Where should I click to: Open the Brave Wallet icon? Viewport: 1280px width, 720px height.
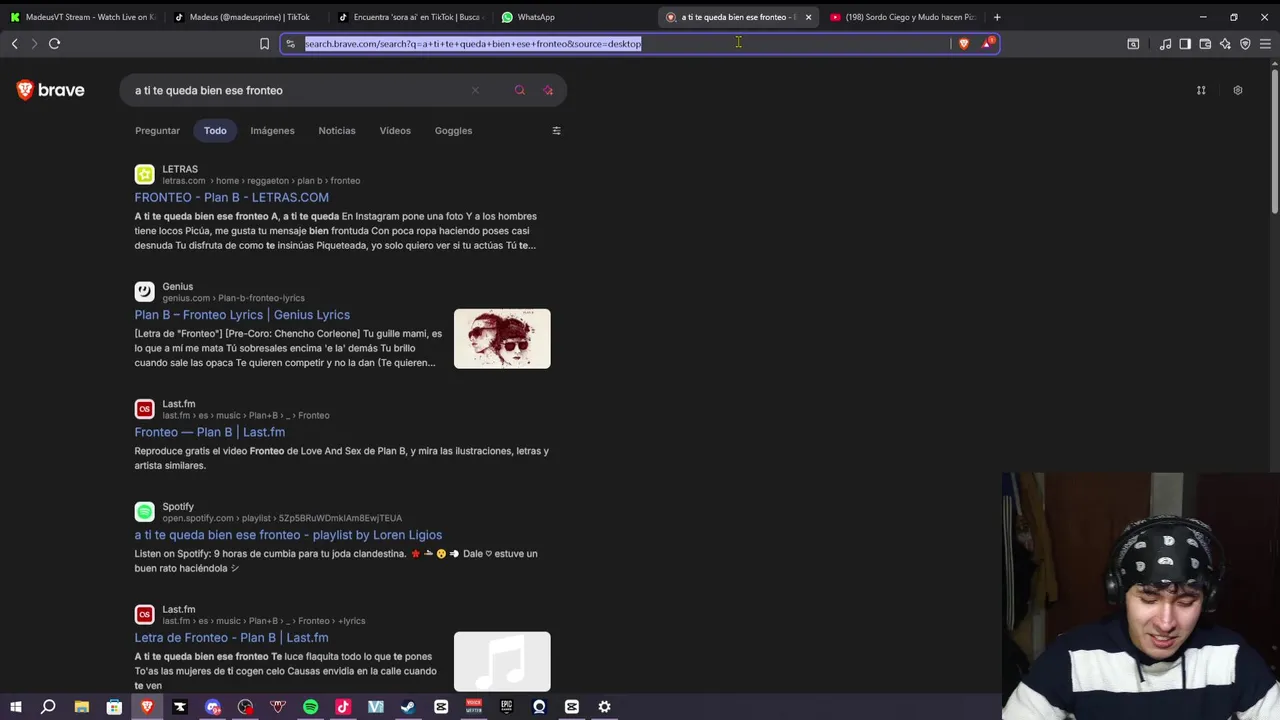[x=1205, y=44]
